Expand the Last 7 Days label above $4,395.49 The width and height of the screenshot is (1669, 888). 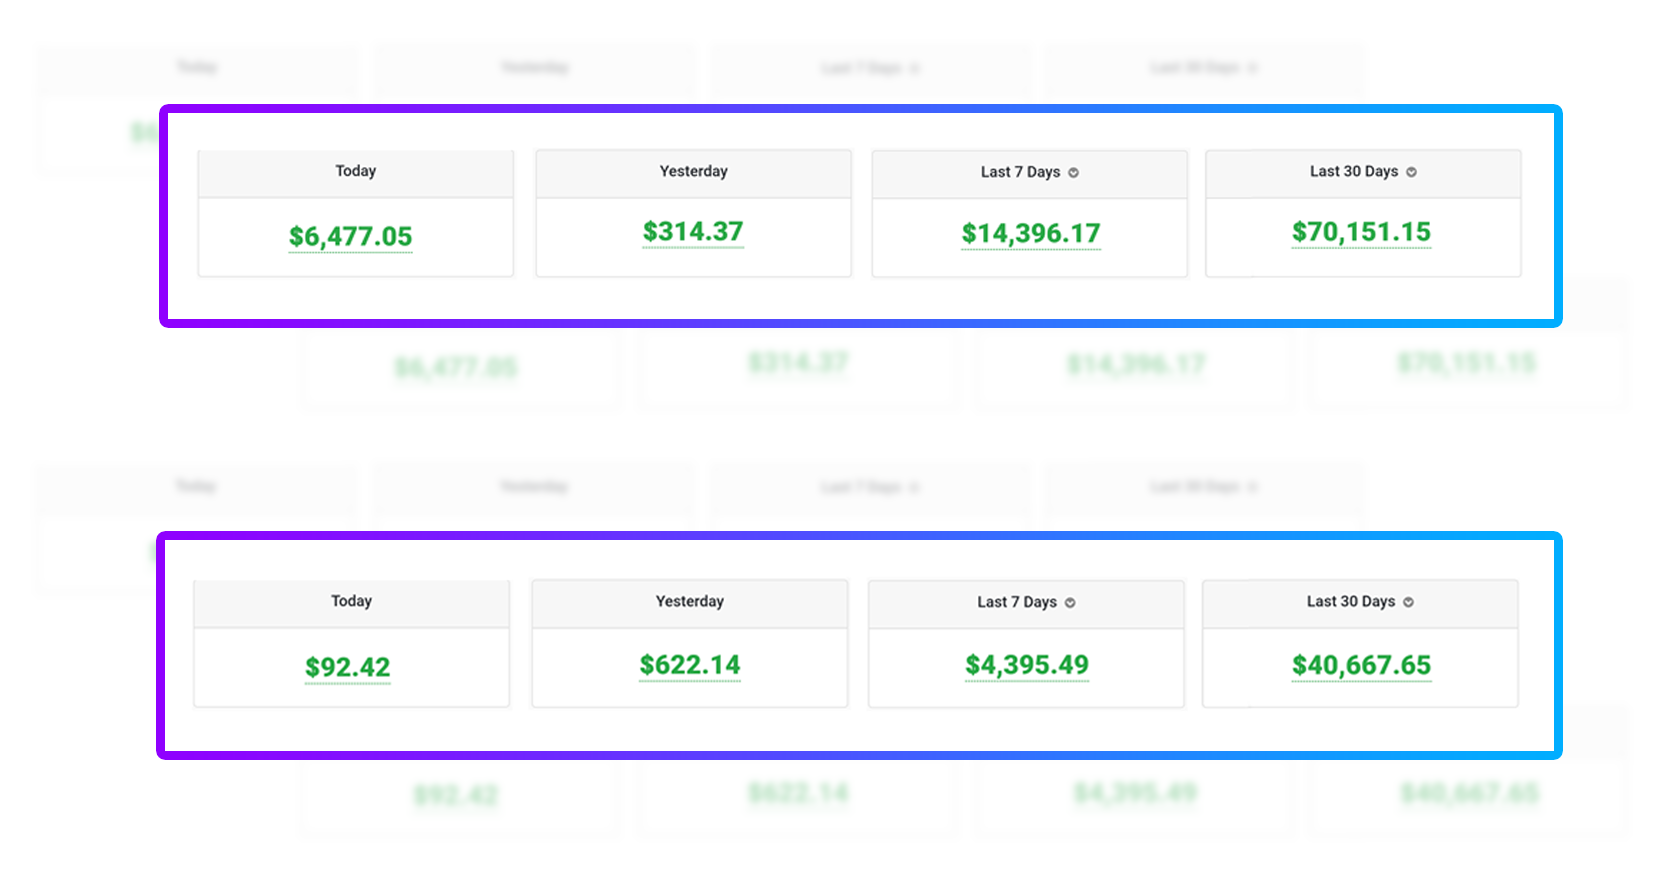click(x=1017, y=602)
